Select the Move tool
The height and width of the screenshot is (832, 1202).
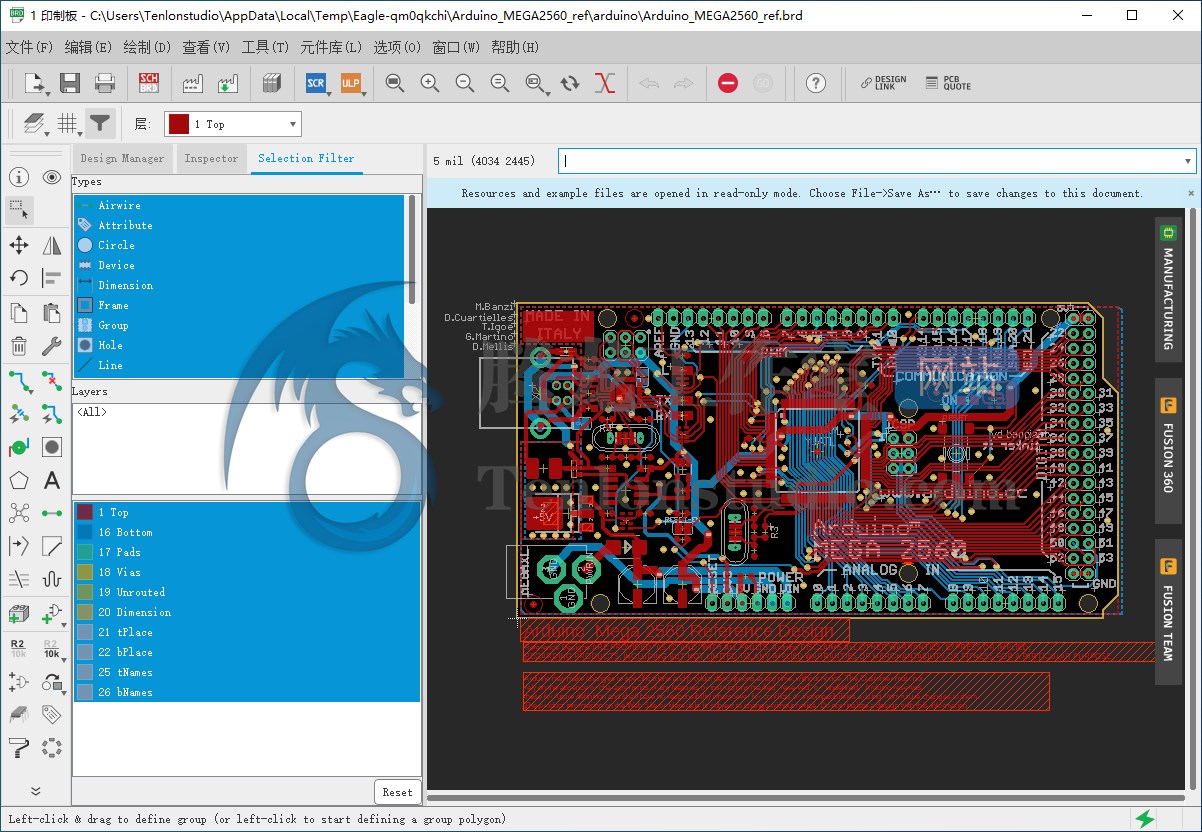(x=19, y=245)
